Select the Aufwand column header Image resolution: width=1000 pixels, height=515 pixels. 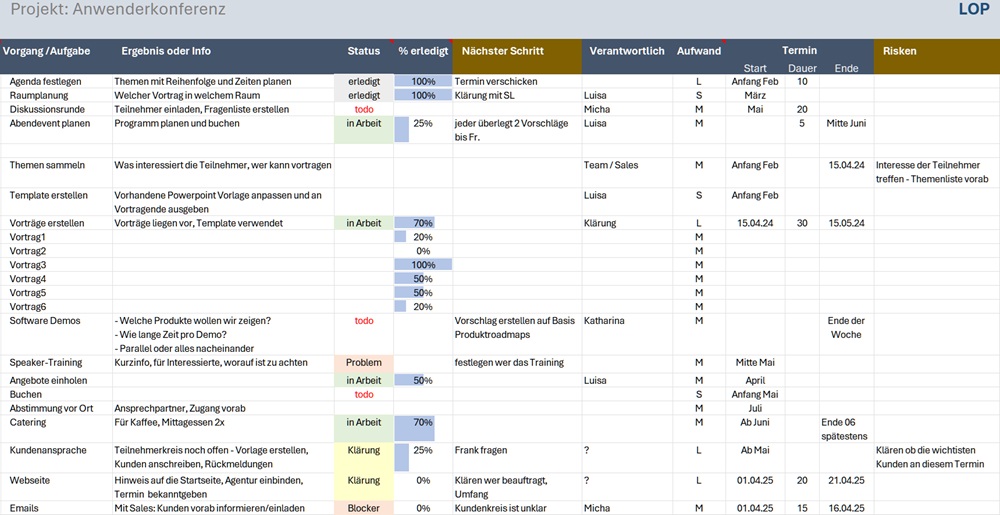(699, 51)
